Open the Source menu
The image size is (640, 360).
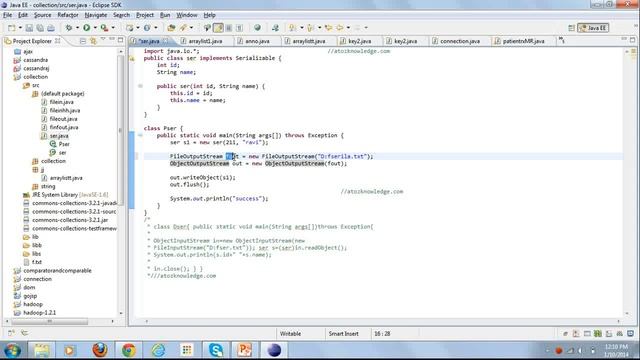click(42, 15)
